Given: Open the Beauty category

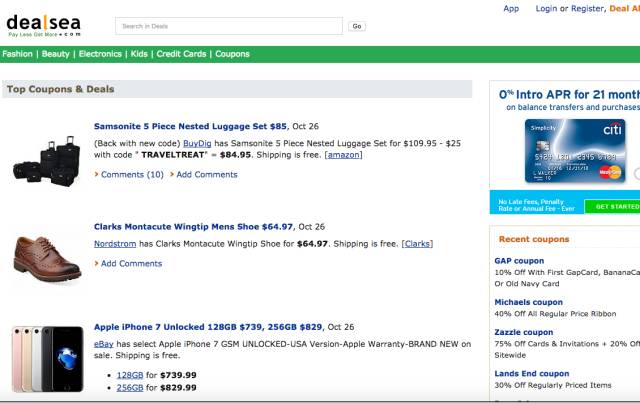Looking at the screenshot, I should pyautogui.click(x=56, y=54).
